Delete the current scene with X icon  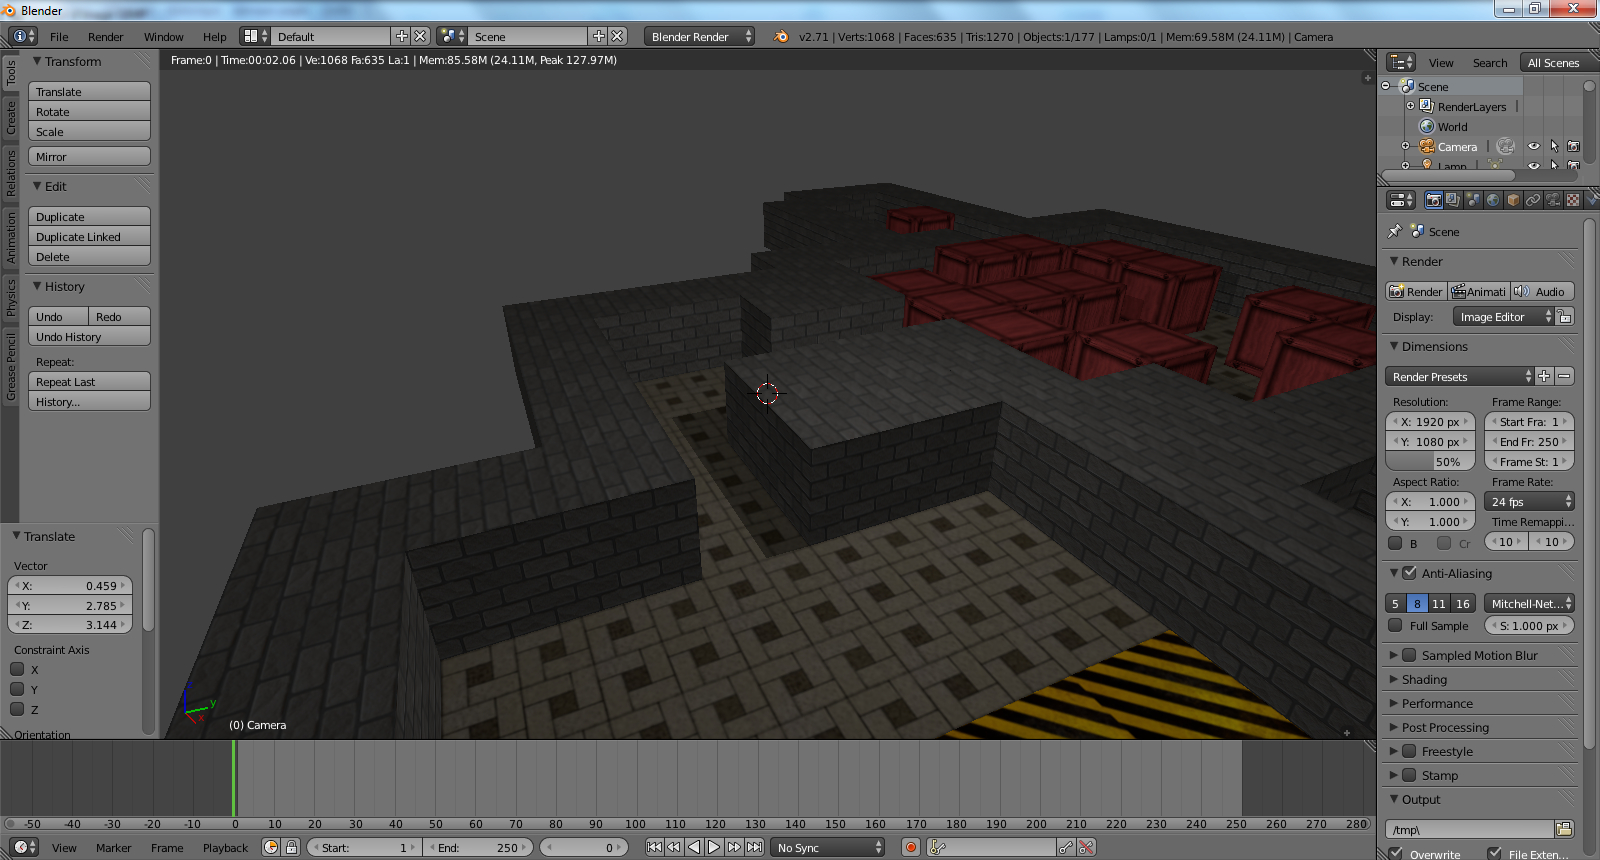[x=617, y=36]
